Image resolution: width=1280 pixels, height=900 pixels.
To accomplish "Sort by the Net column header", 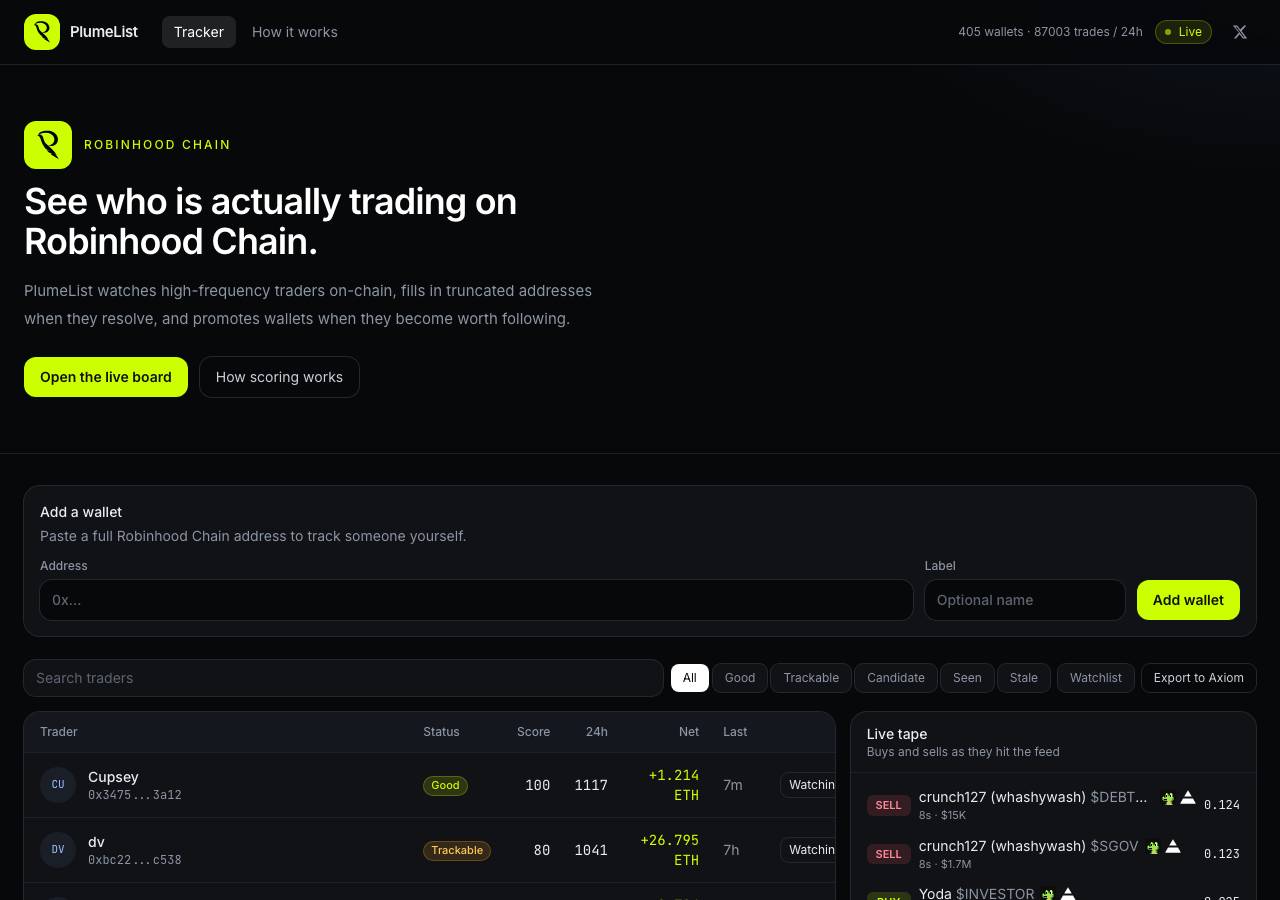I will [x=689, y=732].
